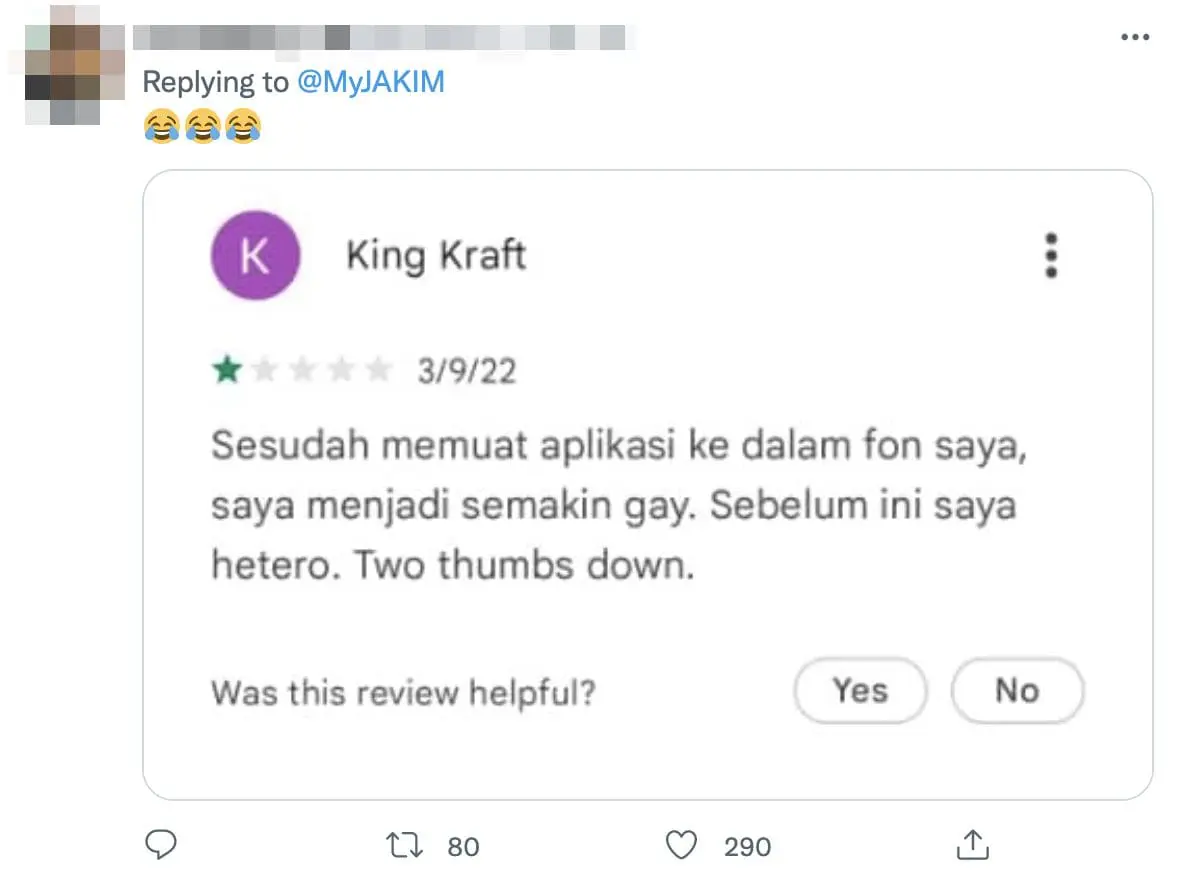Screen dimensions: 1182x888
Task: Open the share tweet upload icon
Action: point(972,846)
